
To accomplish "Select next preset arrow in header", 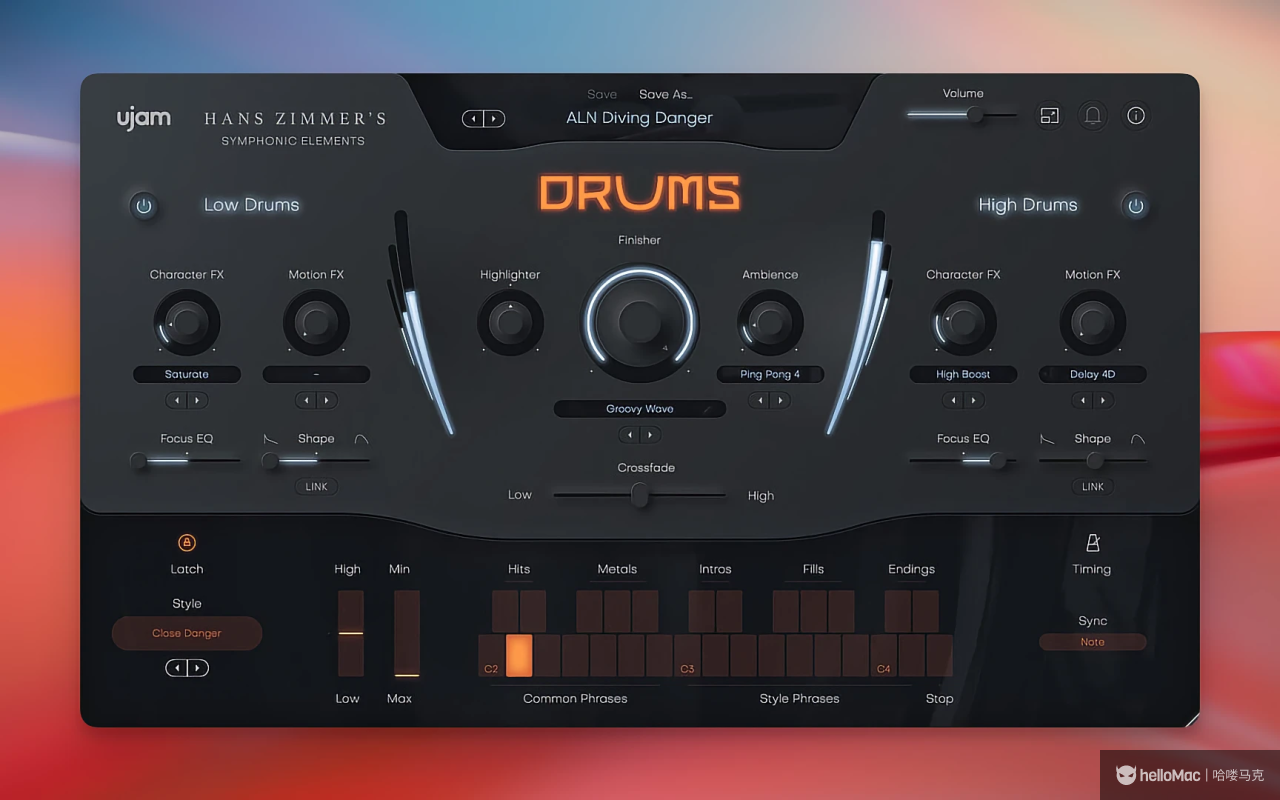I will pos(494,119).
